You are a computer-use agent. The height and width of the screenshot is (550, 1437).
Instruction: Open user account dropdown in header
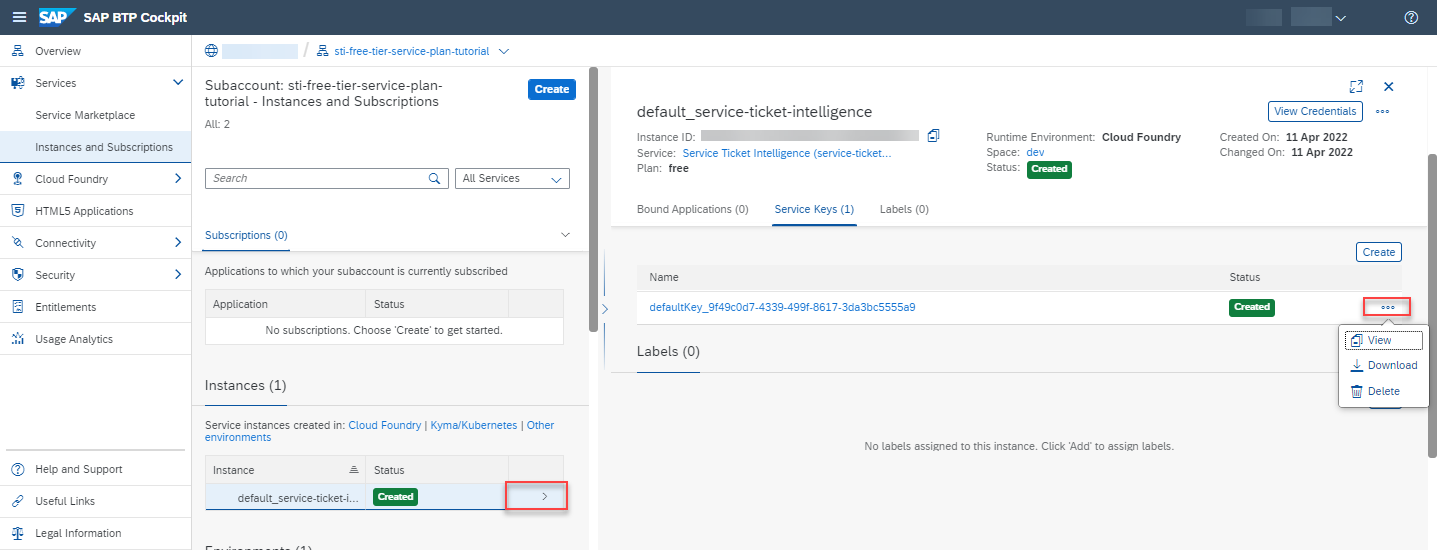click(x=1341, y=17)
